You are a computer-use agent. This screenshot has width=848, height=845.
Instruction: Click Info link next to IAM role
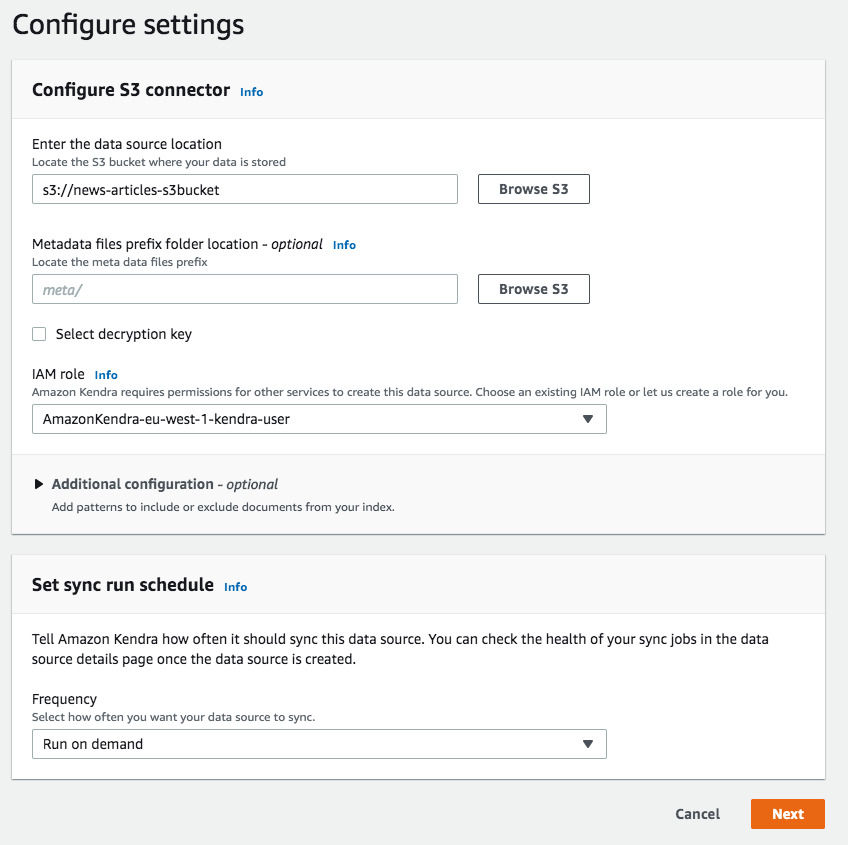(106, 375)
